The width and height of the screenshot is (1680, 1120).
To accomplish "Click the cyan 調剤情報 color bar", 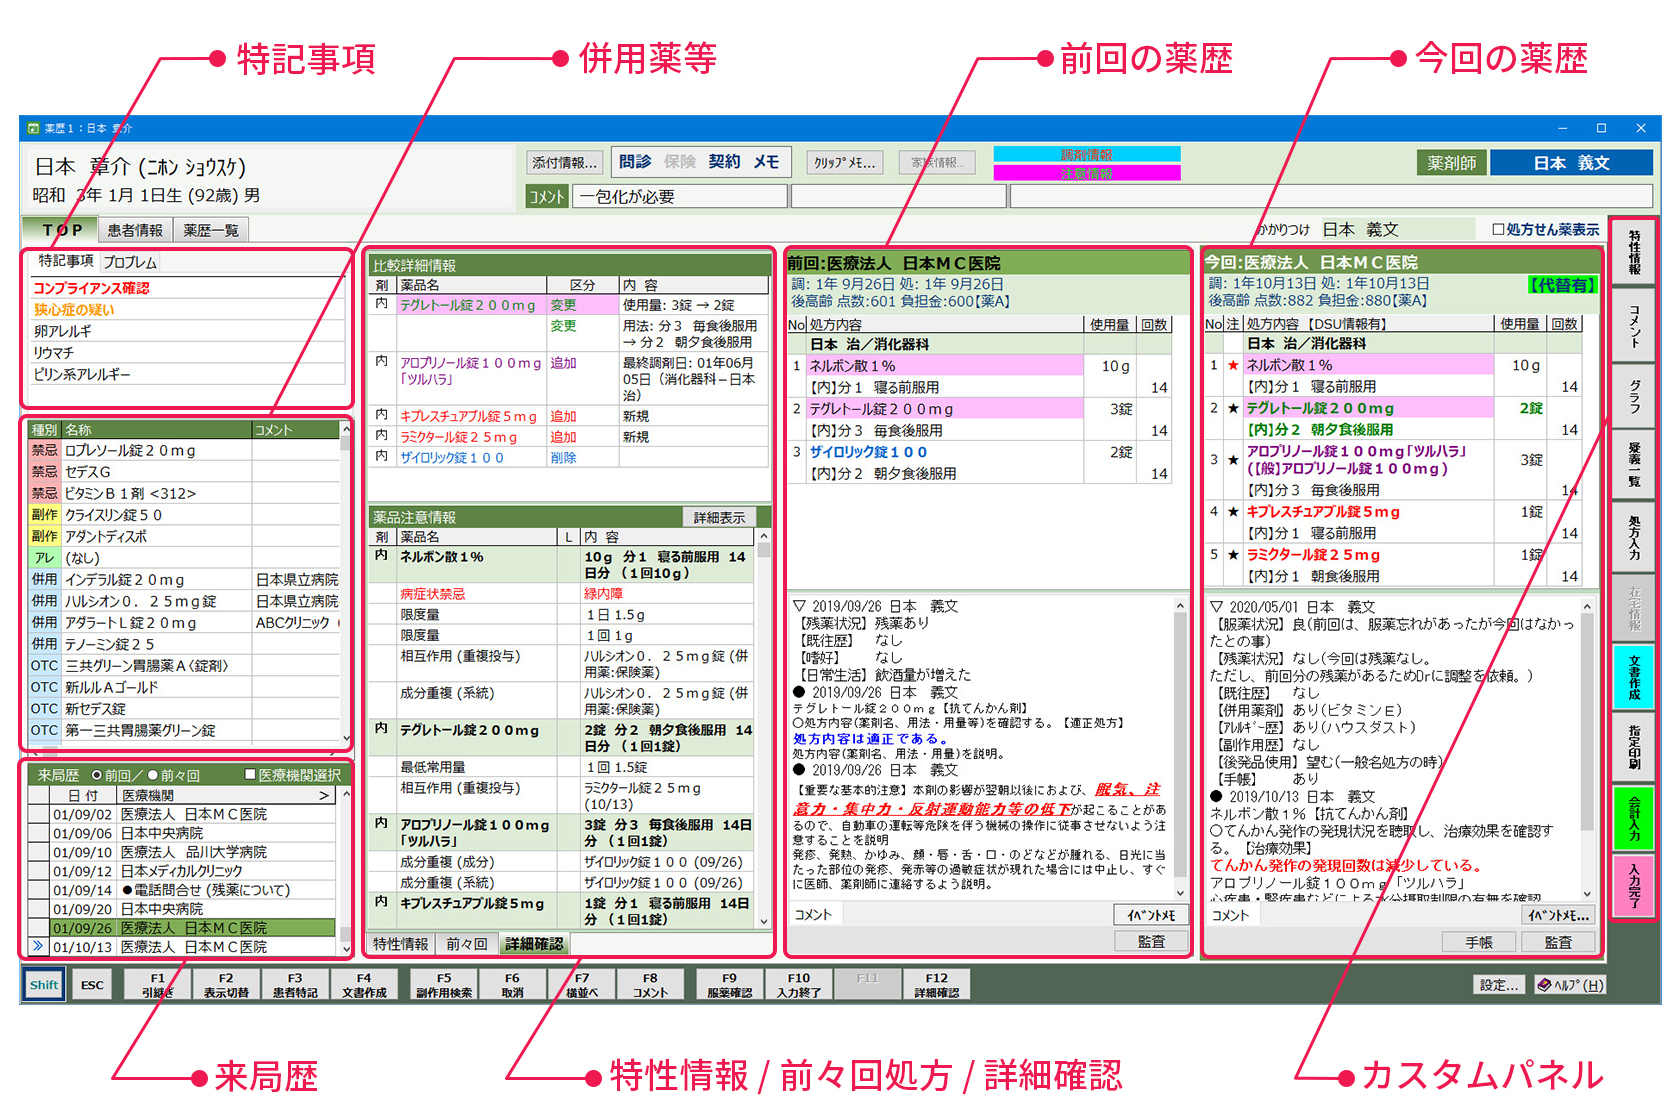I will [x=1087, y=154].
